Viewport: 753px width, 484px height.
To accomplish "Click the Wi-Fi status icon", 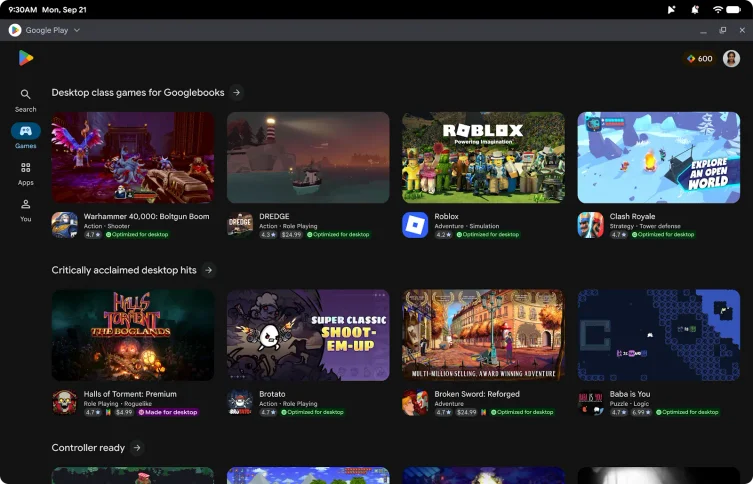I will tap(717, 10).
